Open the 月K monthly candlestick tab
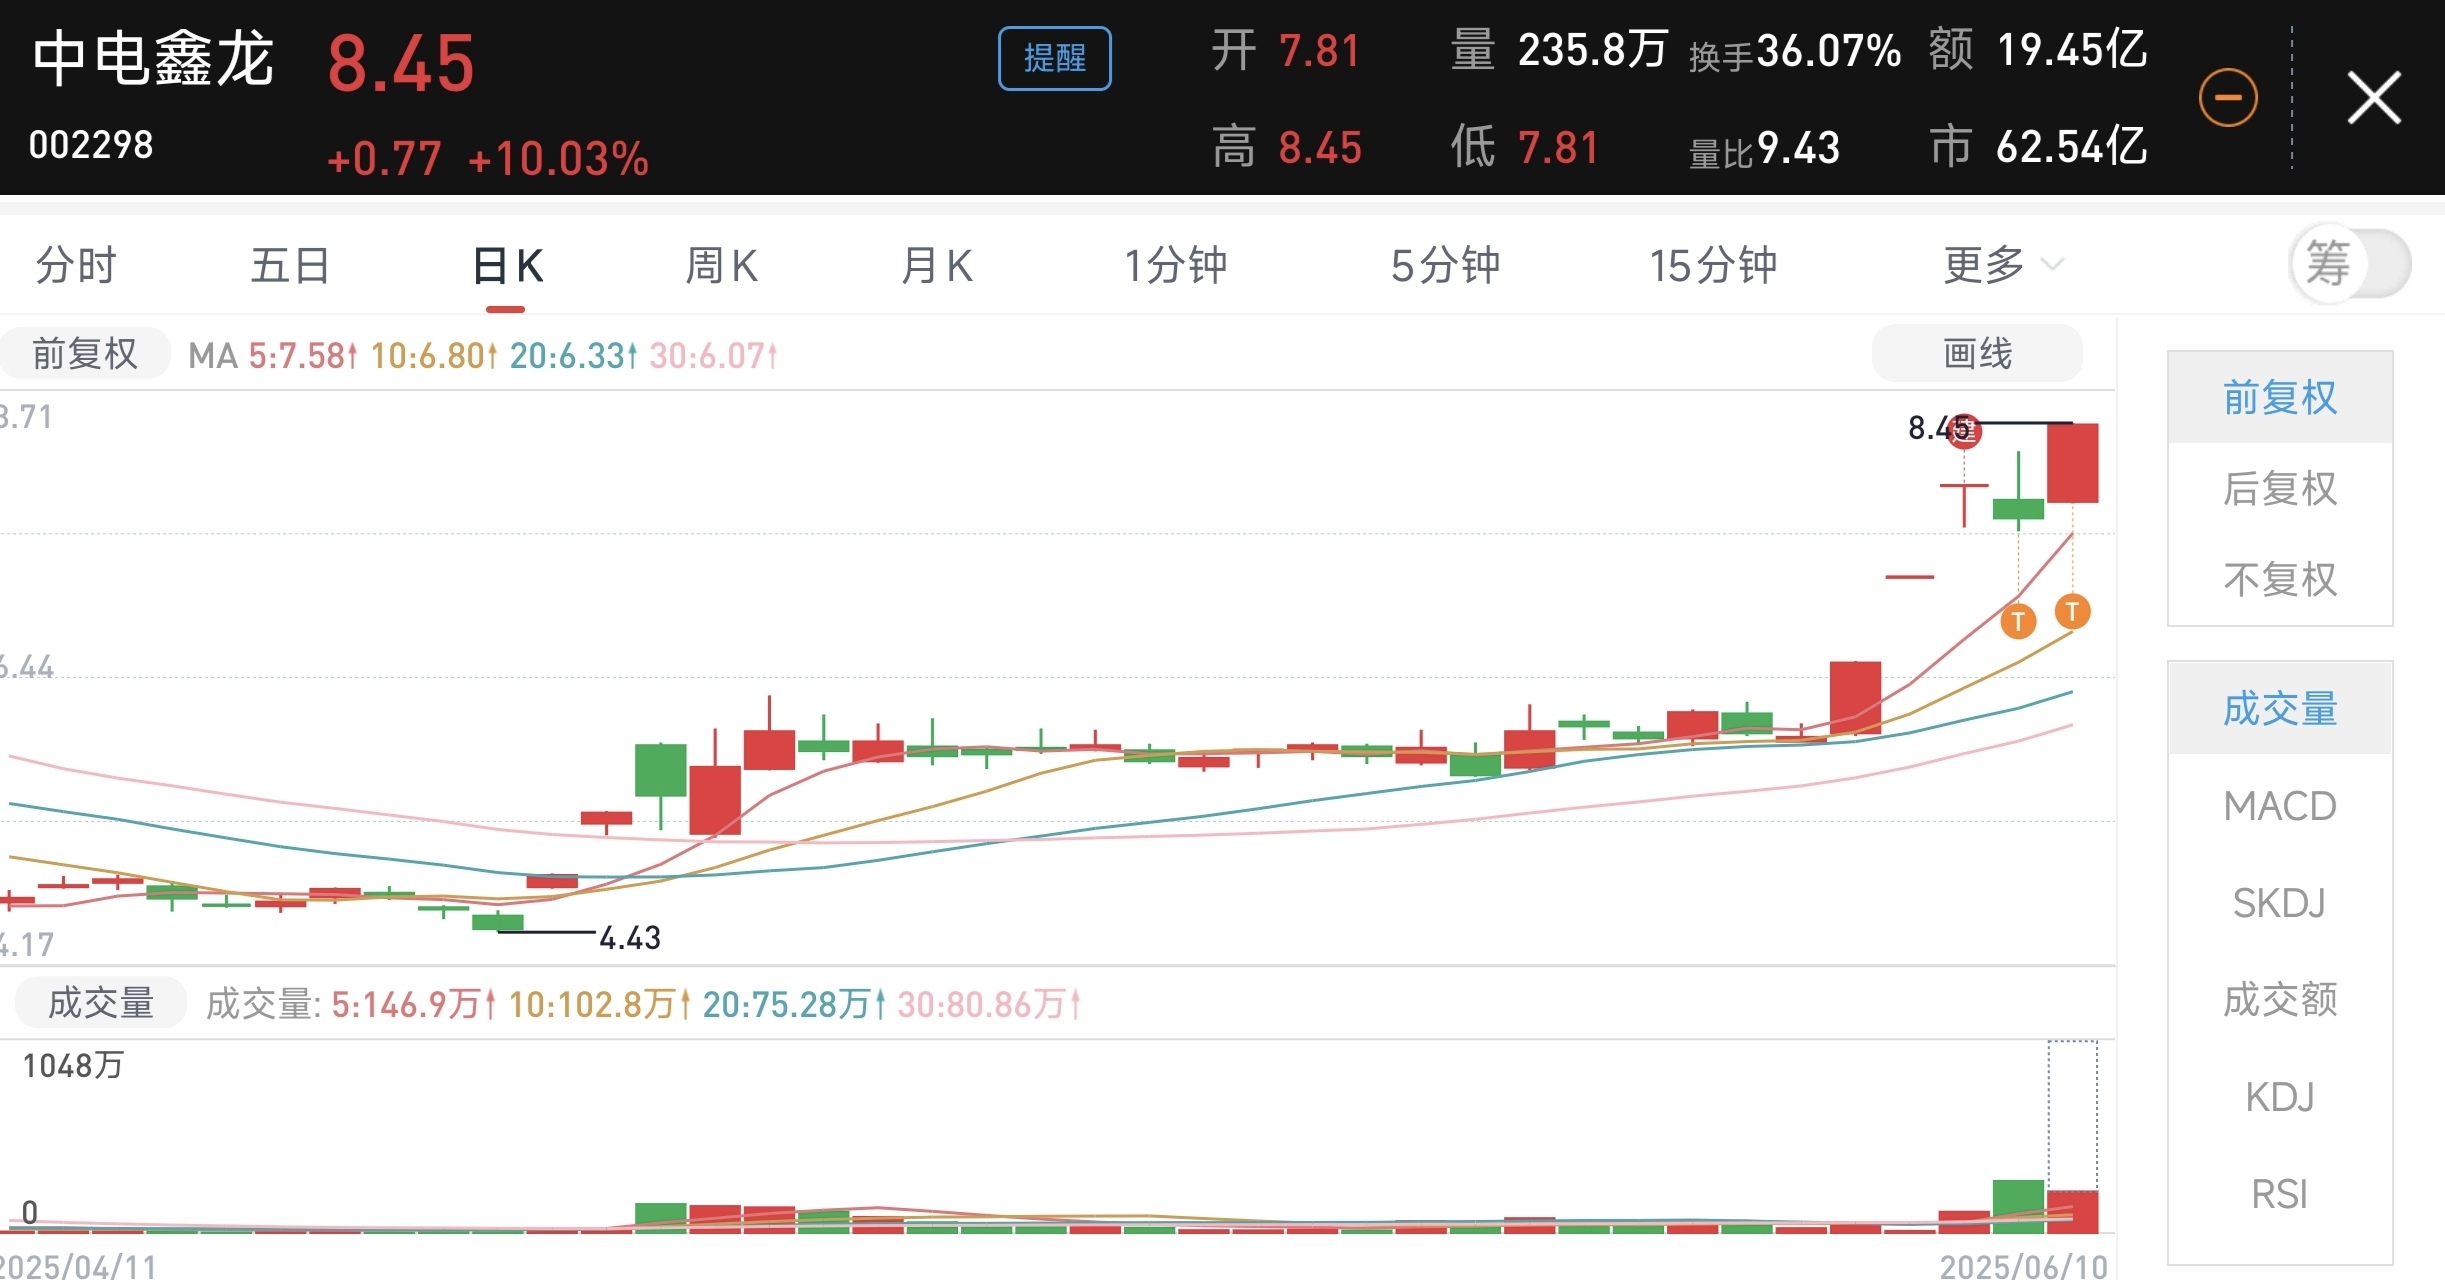 coord(936,266)
